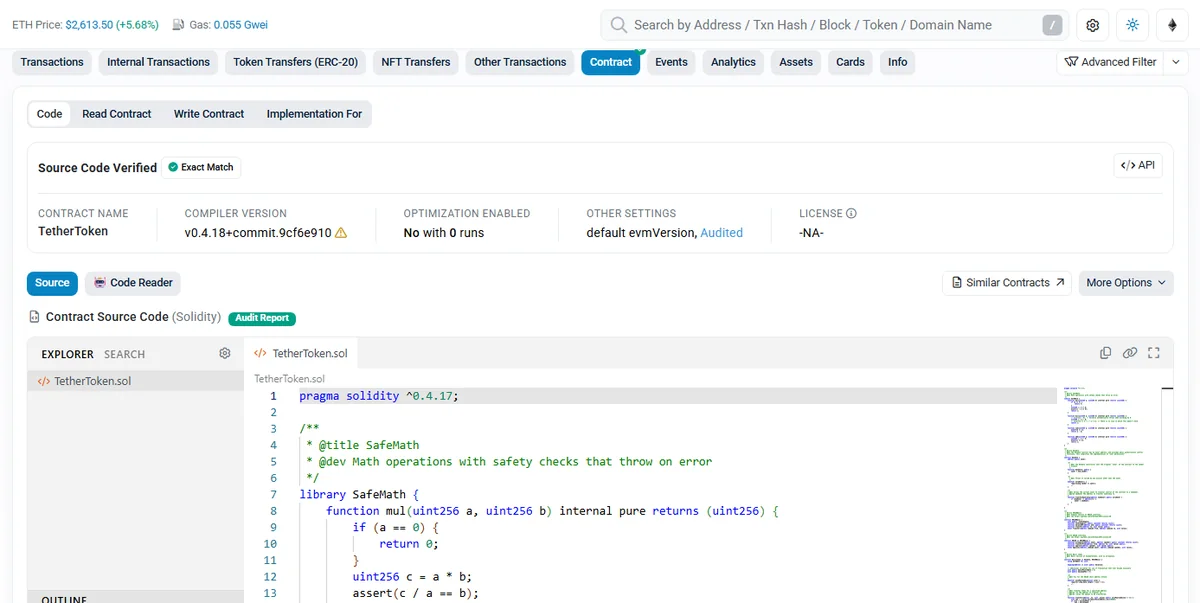
Task: Open the Assets tab
Action: [796, 62]
